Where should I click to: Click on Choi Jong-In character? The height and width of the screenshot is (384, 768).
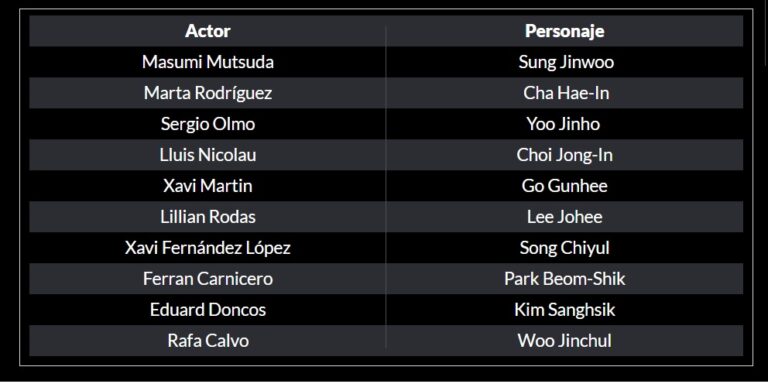coord(564,155)
